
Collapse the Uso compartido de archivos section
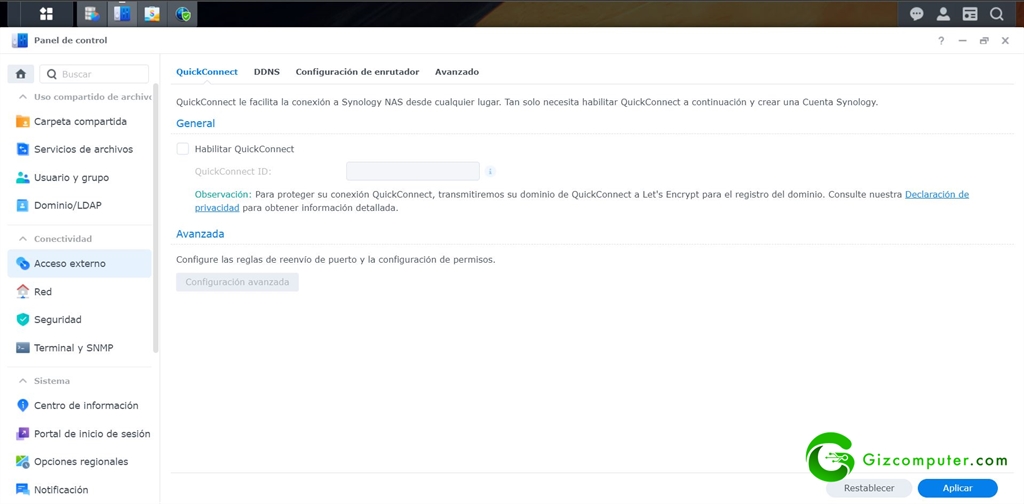tap(23, 97)
